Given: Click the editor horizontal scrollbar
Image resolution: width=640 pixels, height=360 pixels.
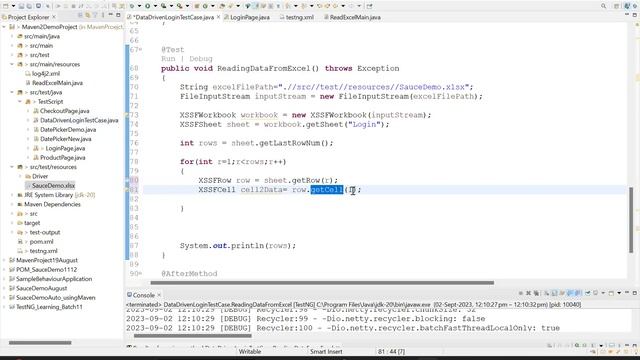Looking at the screenshot, I should pyautogui.click(x=322, y=282).
